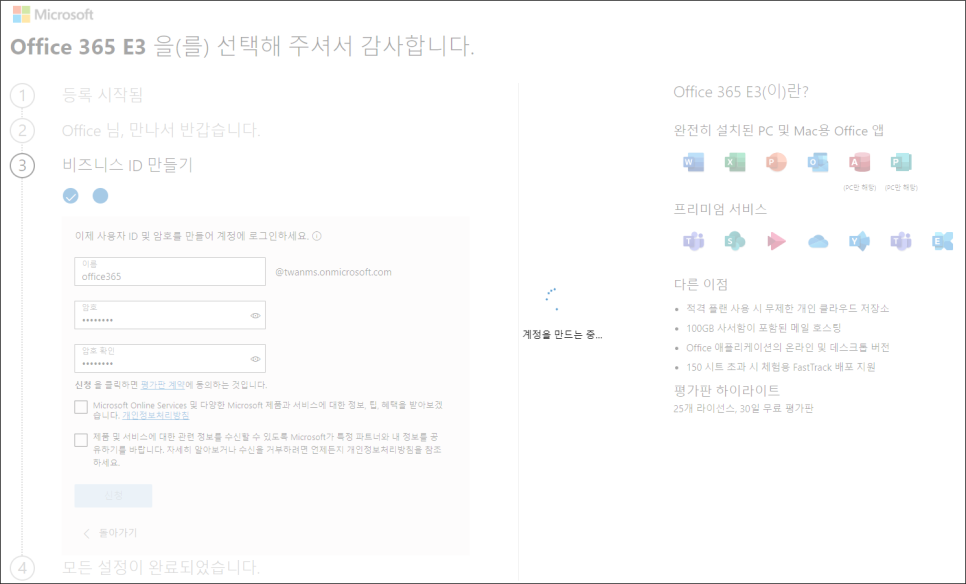Click the 평가판 하이라이트 heading
Image resolution: width=966 pixels, height=584 pixels.
pos(727,391)
